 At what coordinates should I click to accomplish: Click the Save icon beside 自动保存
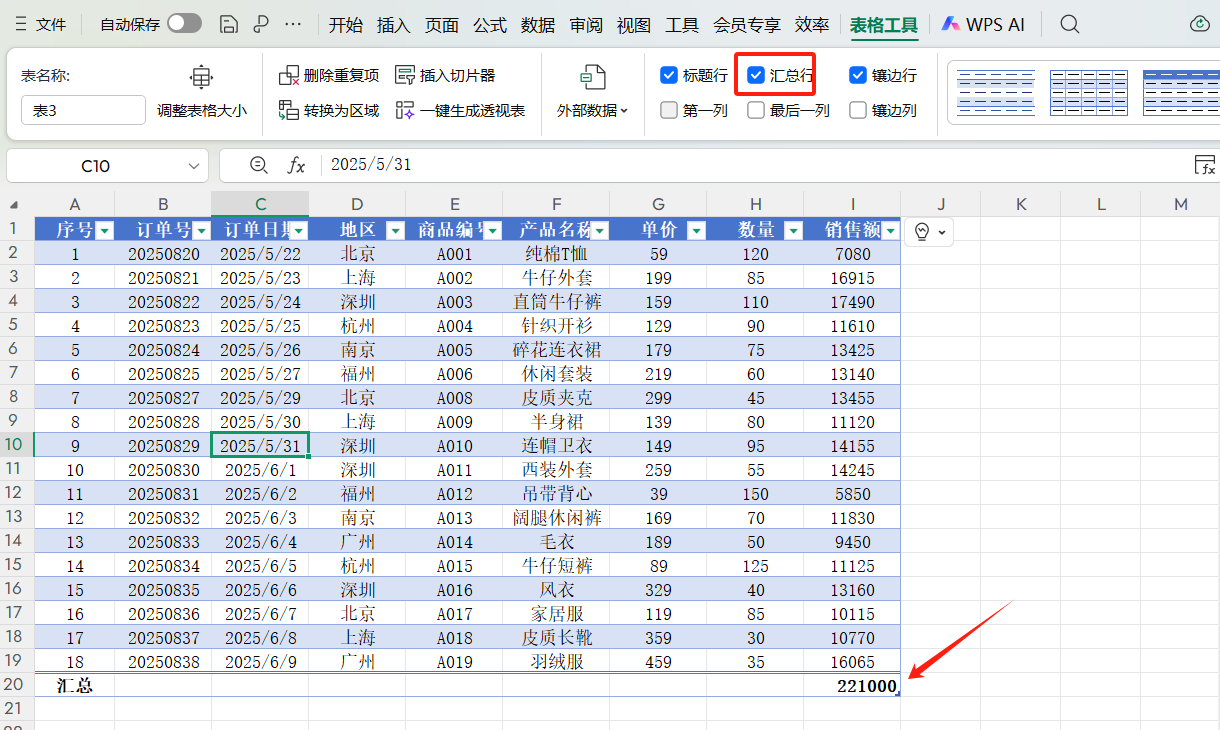[229, 23]
